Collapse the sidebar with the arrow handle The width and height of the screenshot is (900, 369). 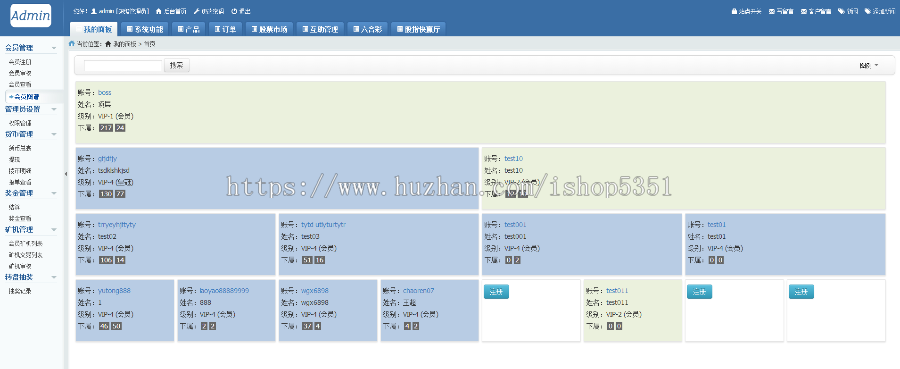65,173
